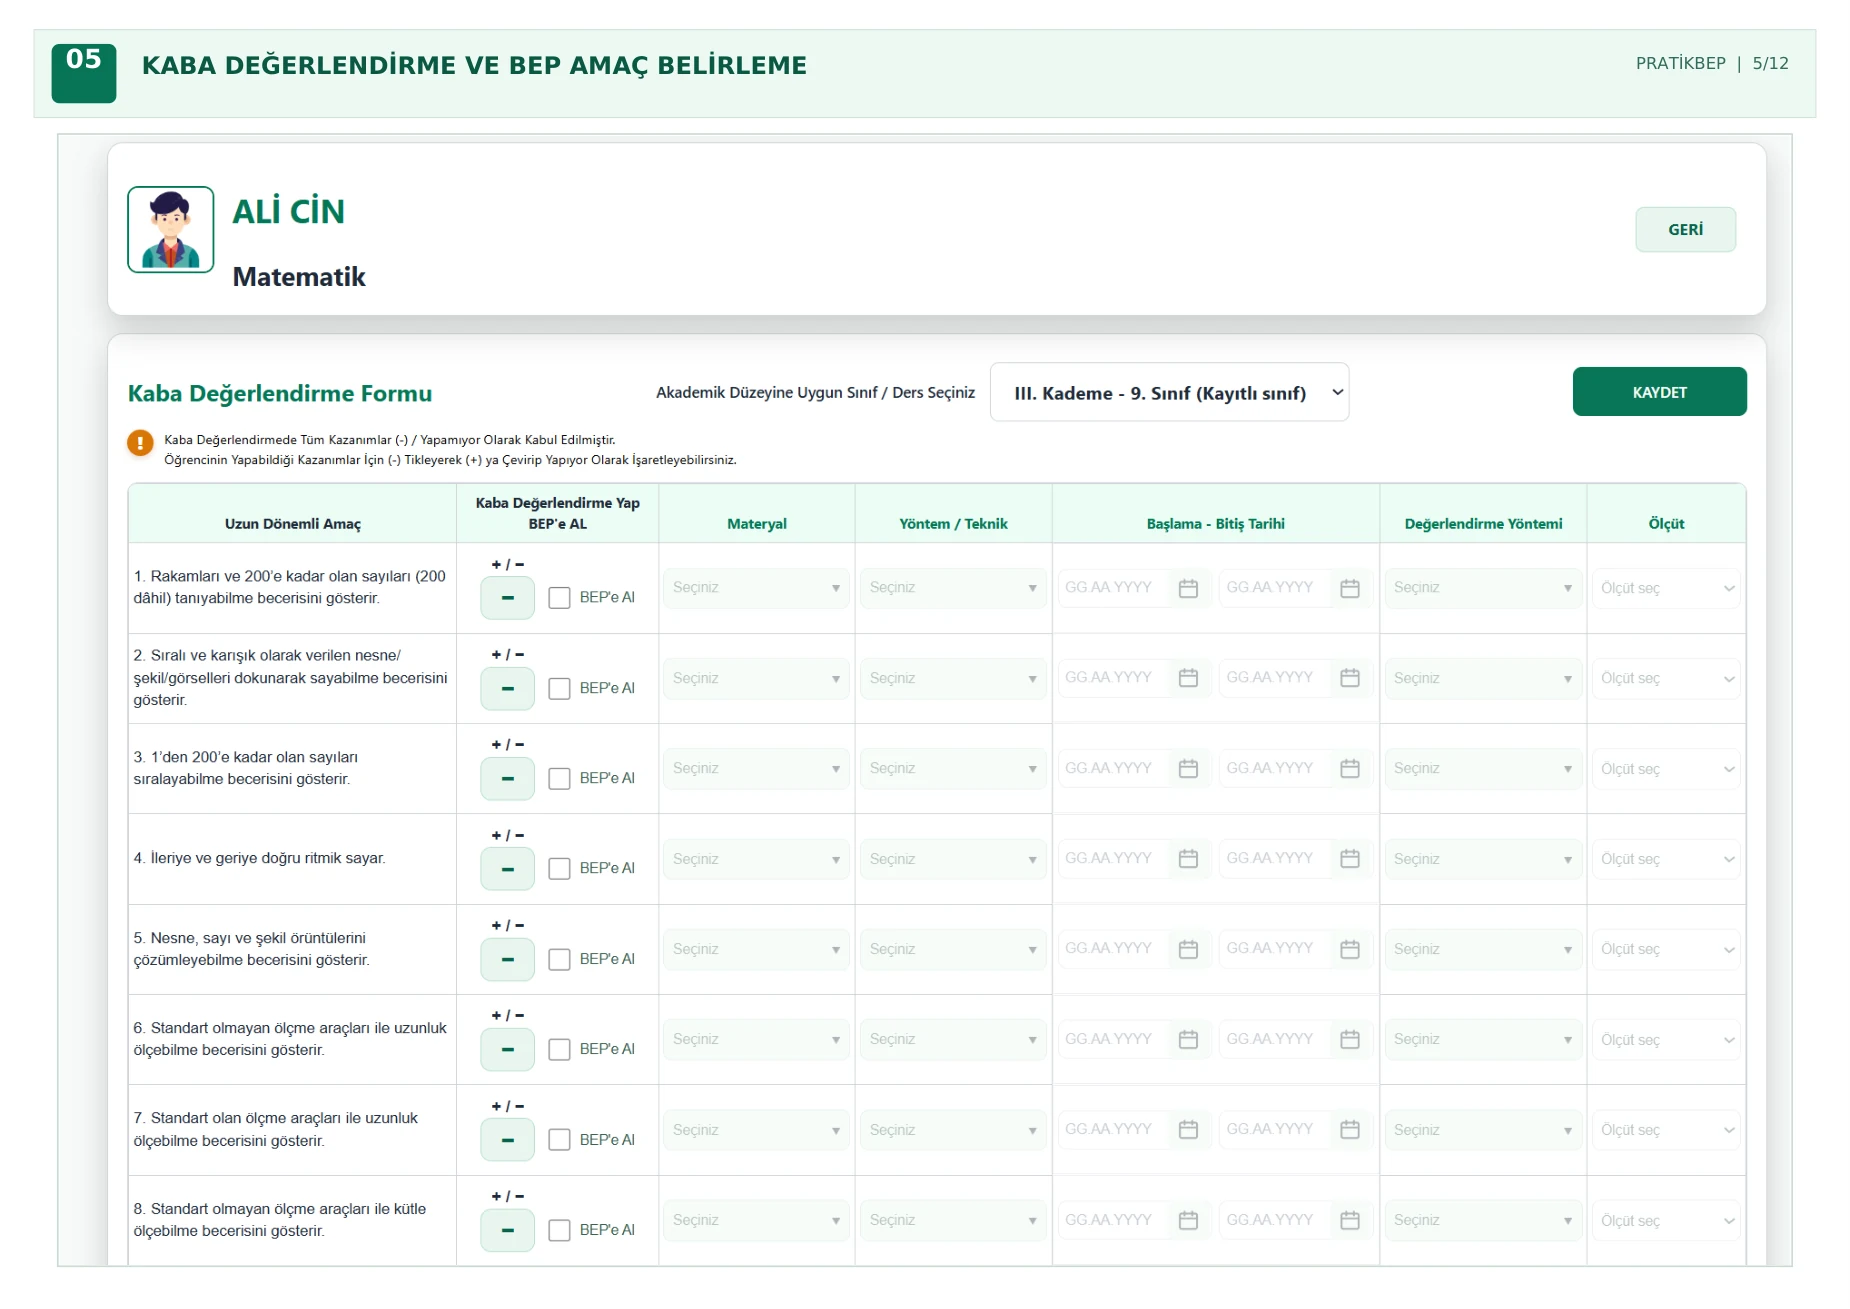Open end date calendar for row 4 ritmik sayar

[1350, 858]
